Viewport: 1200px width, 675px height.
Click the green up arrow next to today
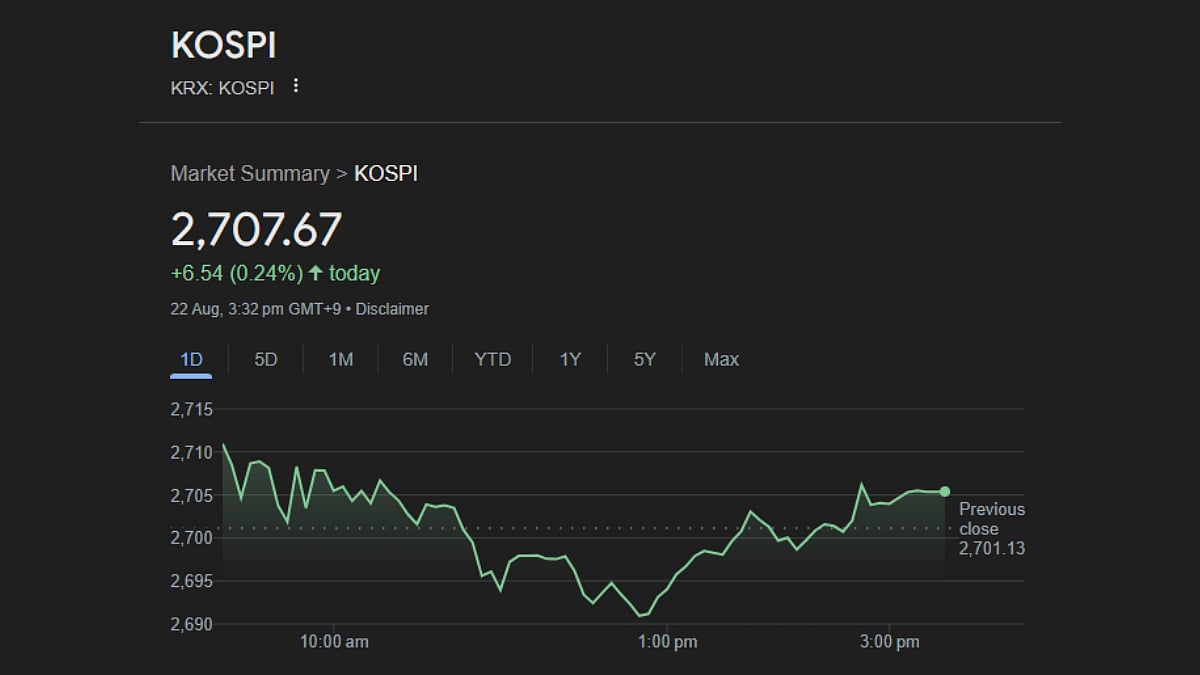tap(316, 273)
